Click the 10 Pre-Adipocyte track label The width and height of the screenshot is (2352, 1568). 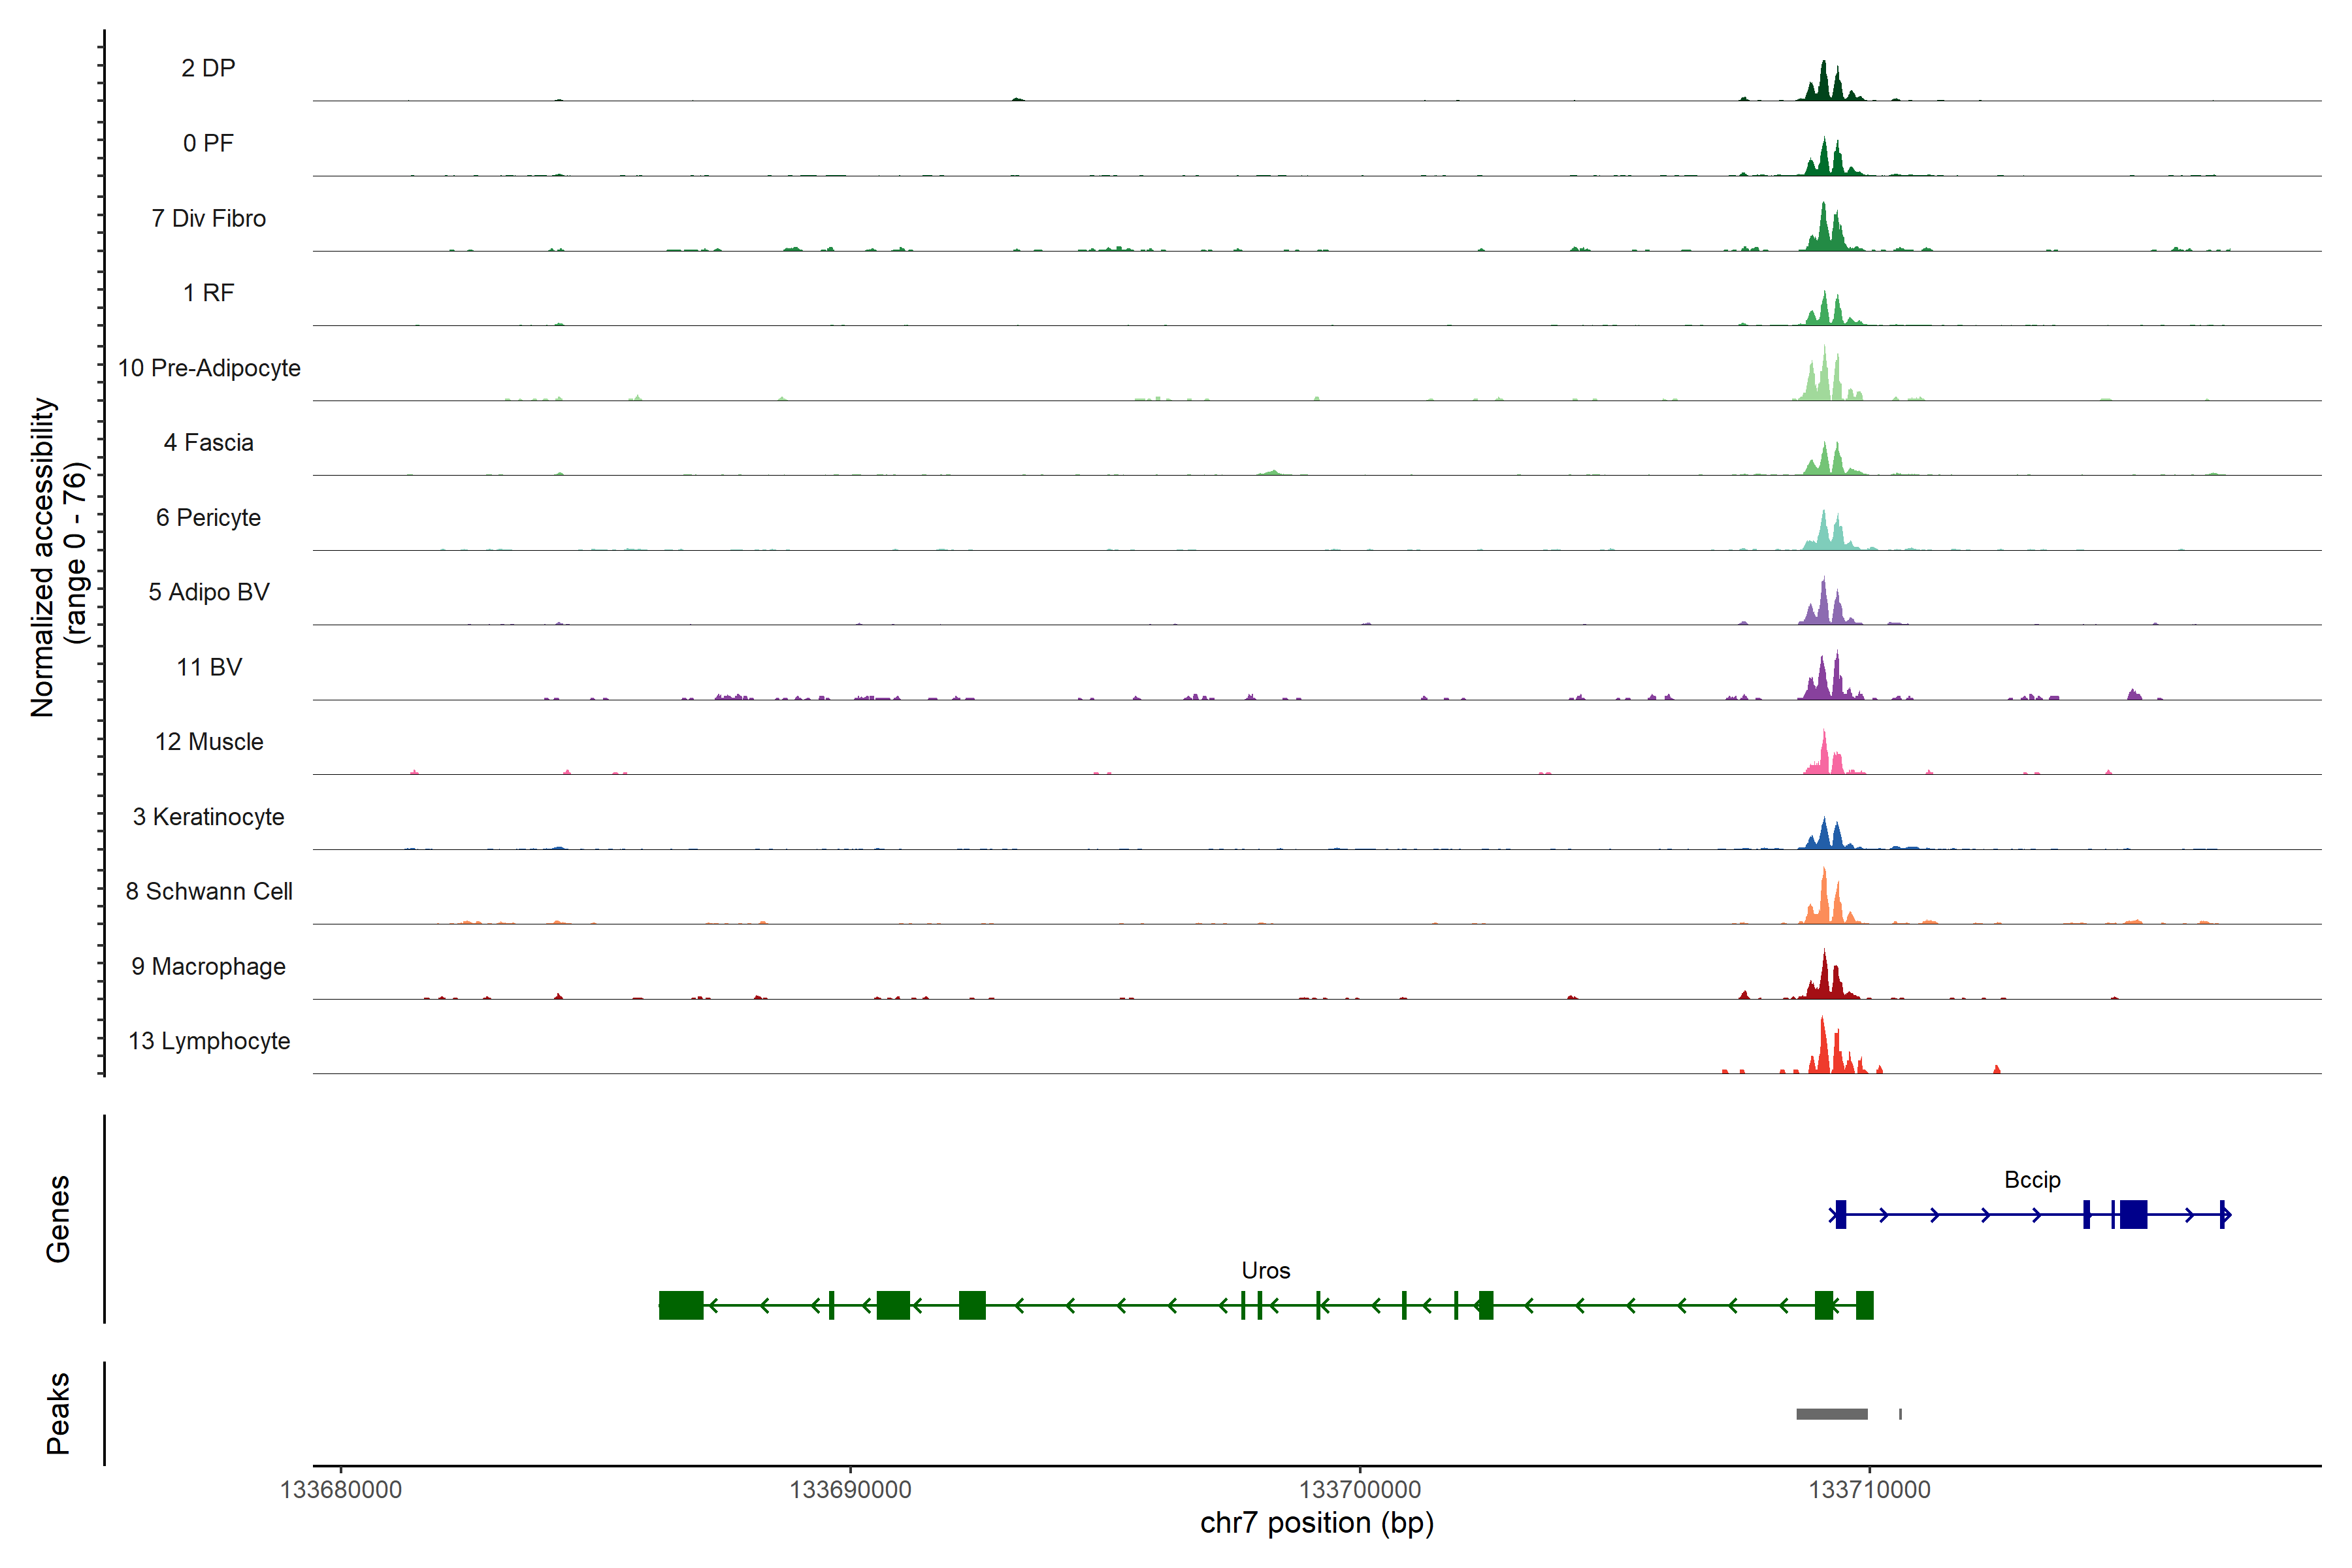coord(209,368)
